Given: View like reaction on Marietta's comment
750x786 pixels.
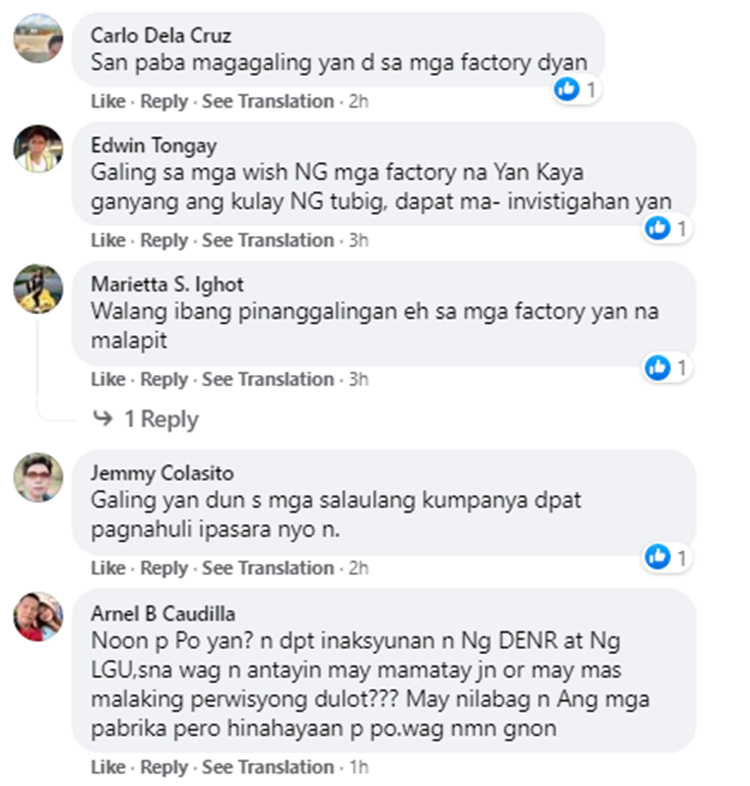Looking at the screenshot, I should (x=668, y=367).
